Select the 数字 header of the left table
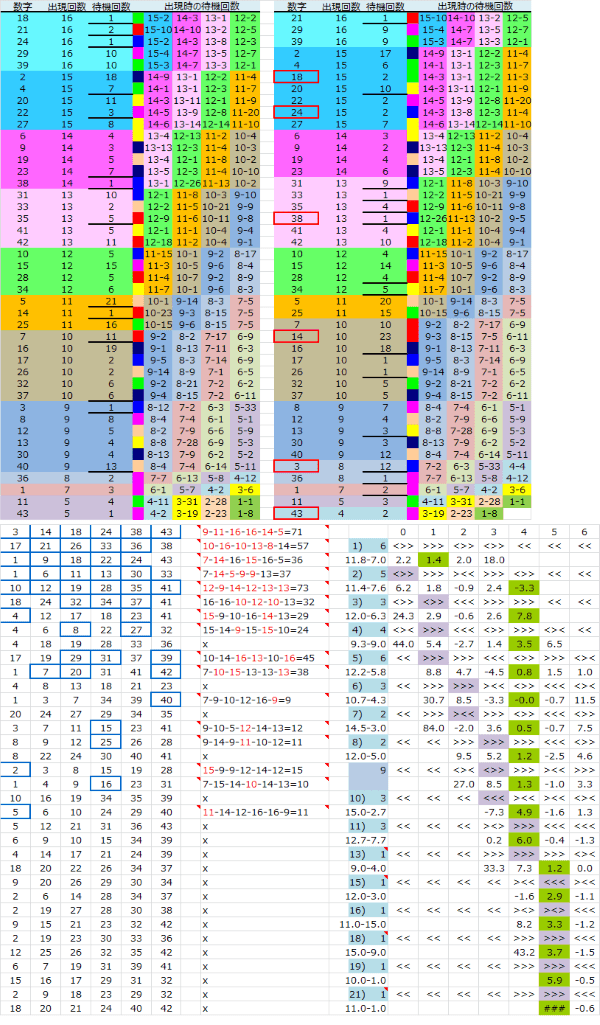 tap(23, 7)
